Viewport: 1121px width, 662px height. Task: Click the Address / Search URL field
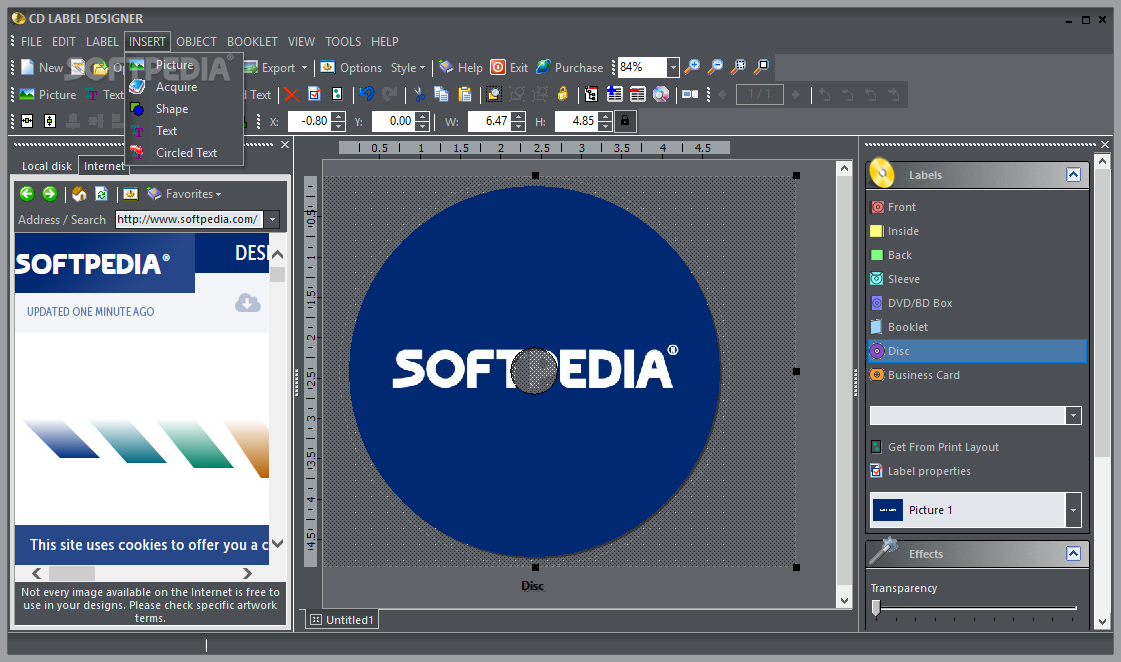190,219
